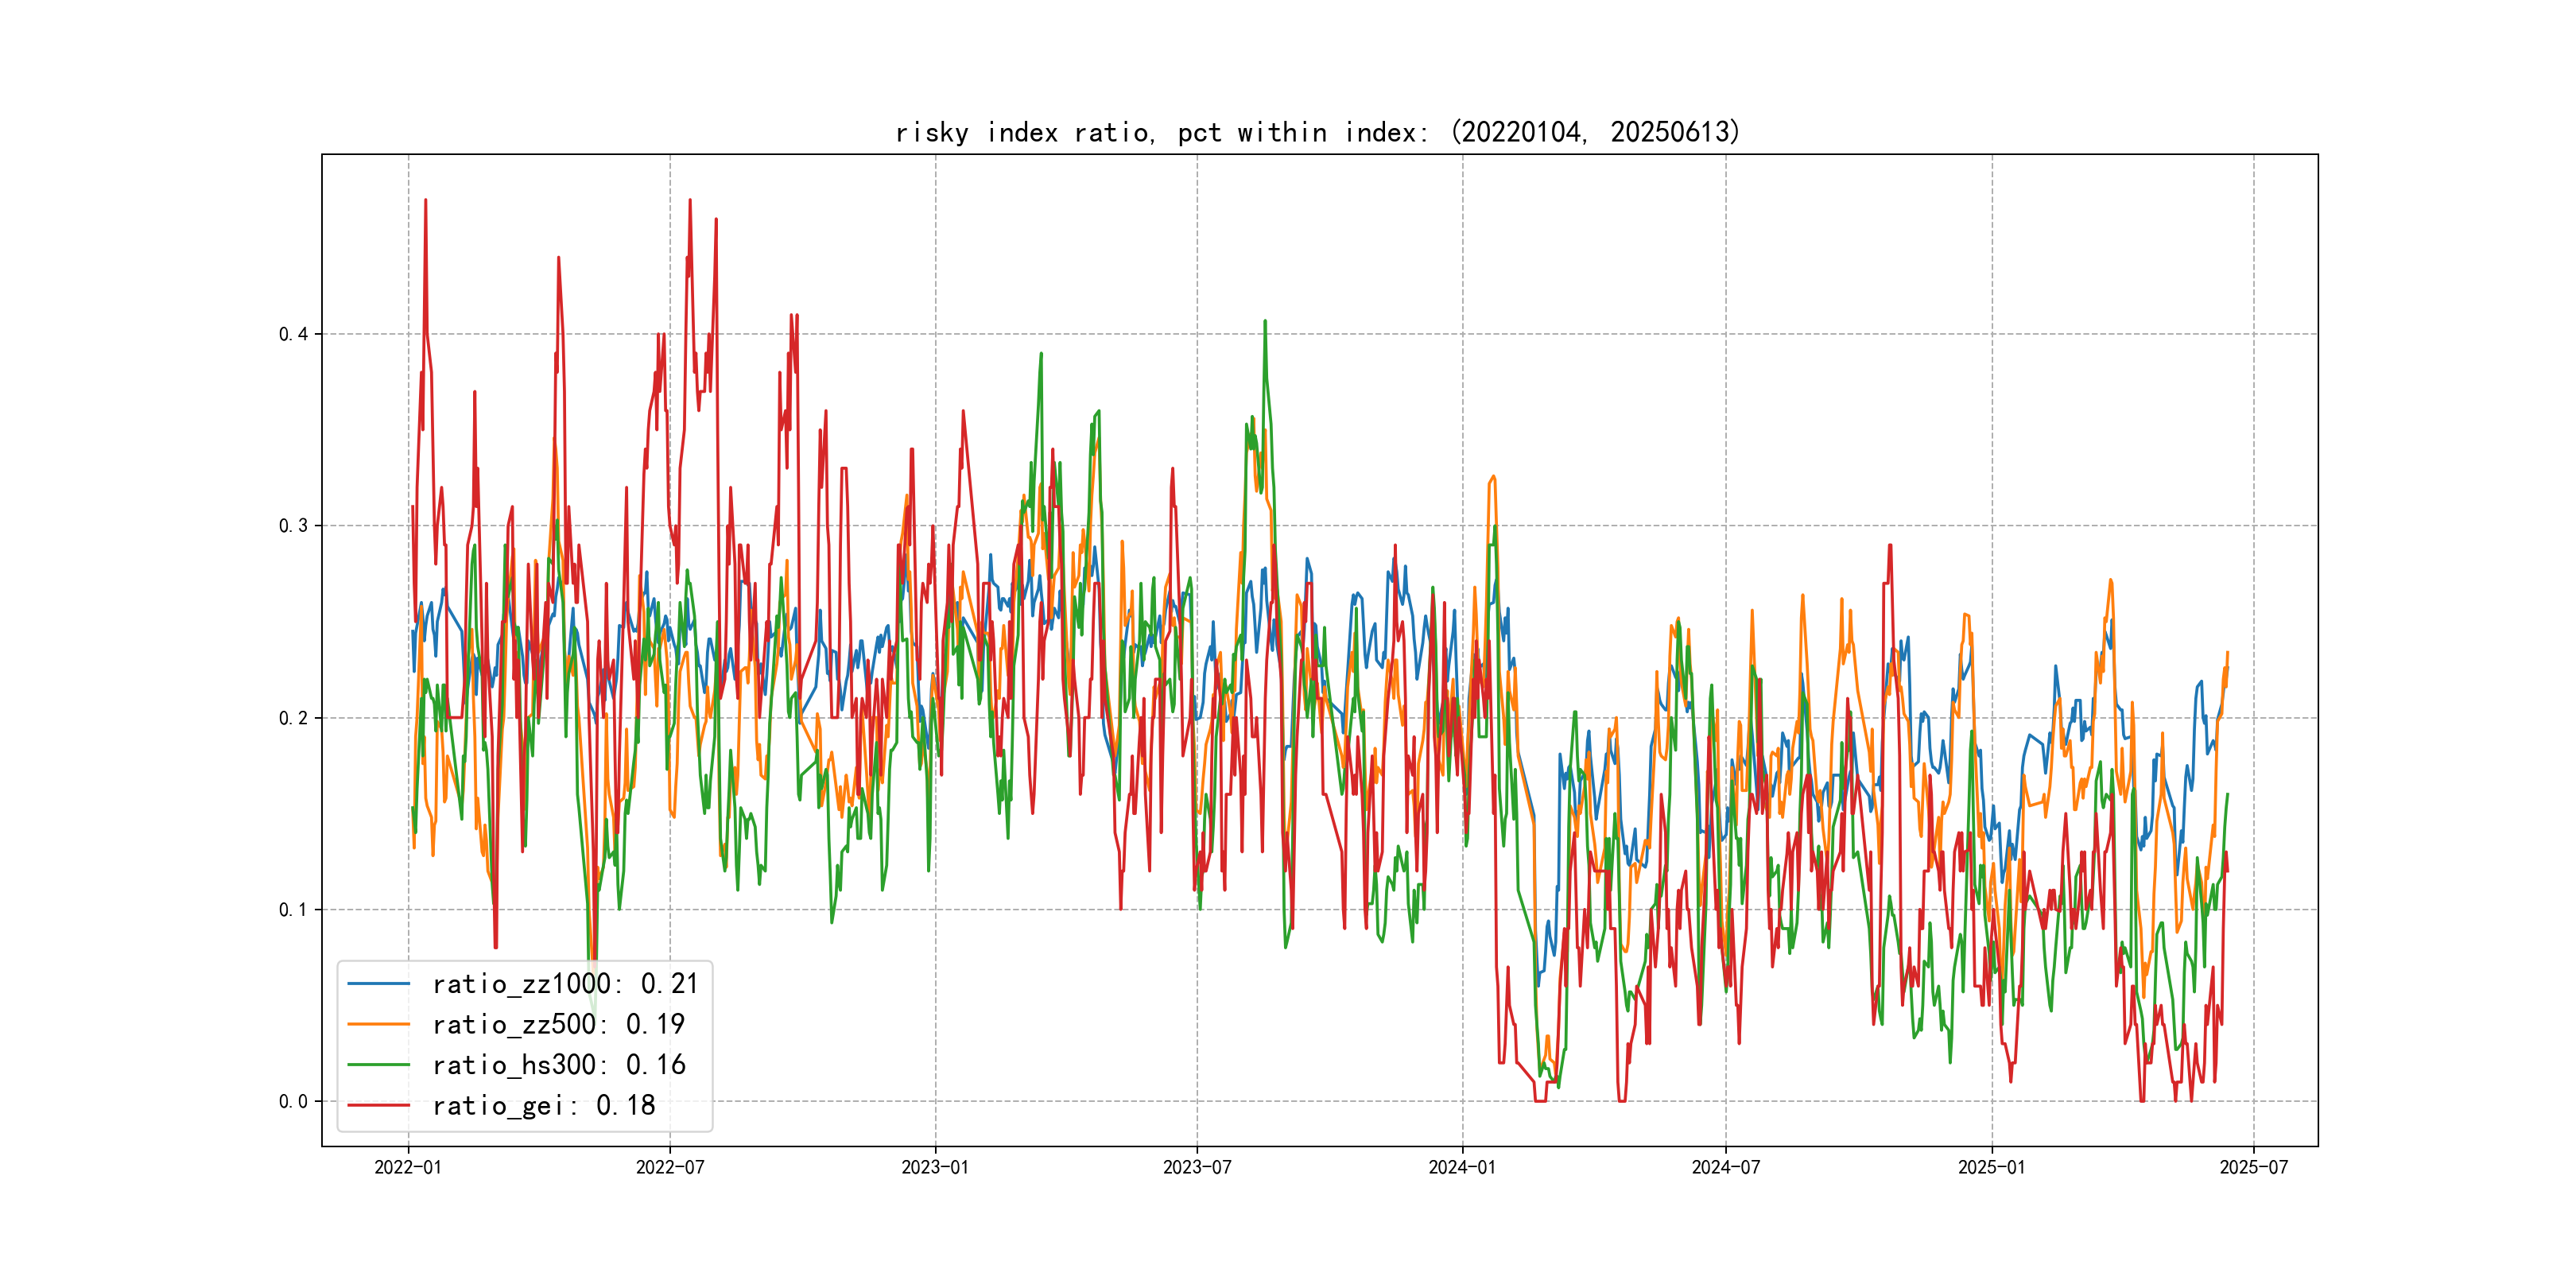Click the 0.2 y-axis tick label
Image resolution: width=2576 pixels, height=1288 pixels.
pos(293,718)
